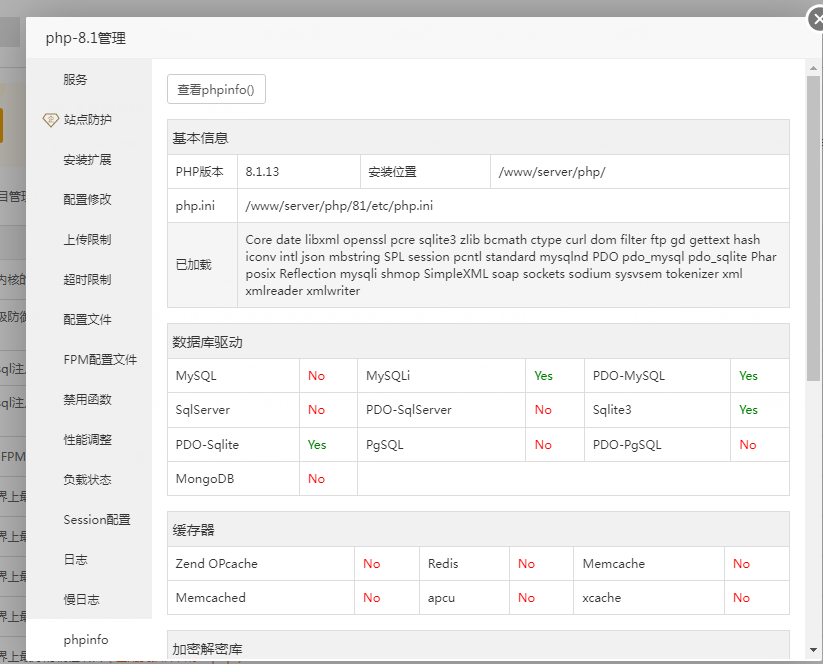Open FPM配置文件 tab
The height and width of the screenshot is (664, 823).
pyautogui.click(x=100, y=360)
